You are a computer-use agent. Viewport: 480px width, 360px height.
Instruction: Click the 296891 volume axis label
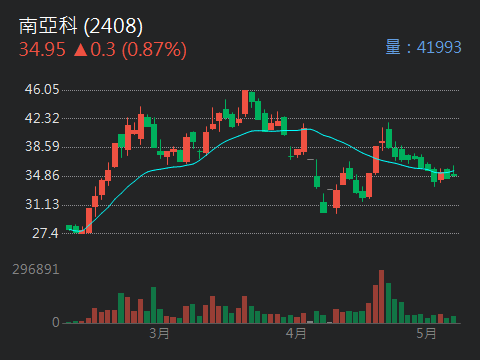coord(36,269)
